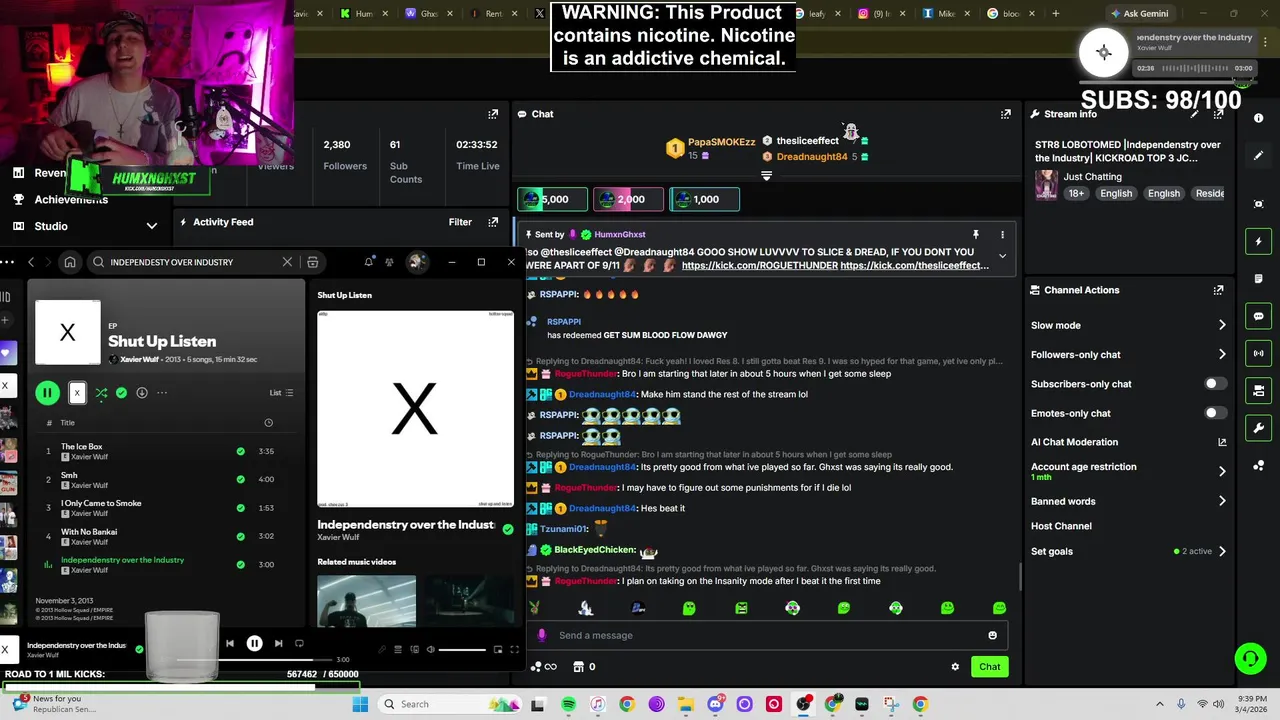
Task: Toggle repeat in Spotify player bar
Action: (x=299, y=644)
